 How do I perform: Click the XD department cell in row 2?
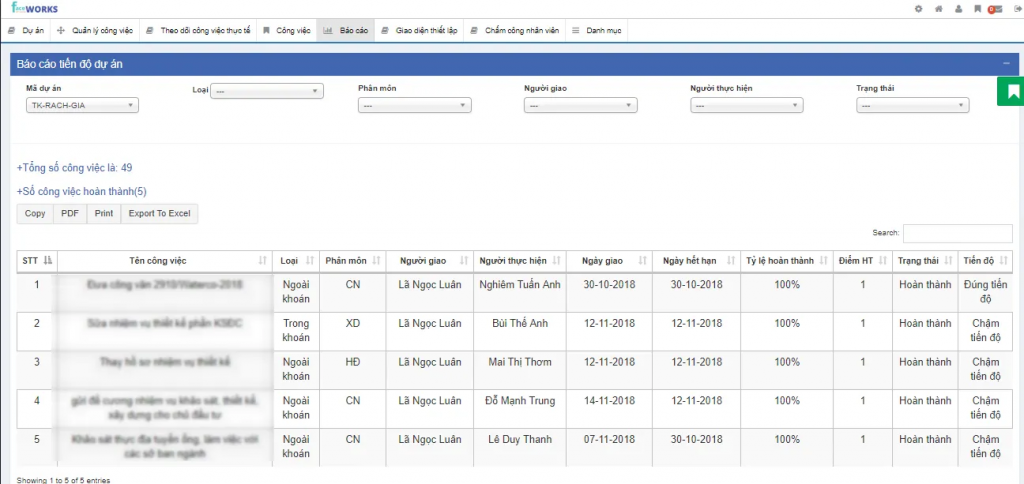[353, 332]
